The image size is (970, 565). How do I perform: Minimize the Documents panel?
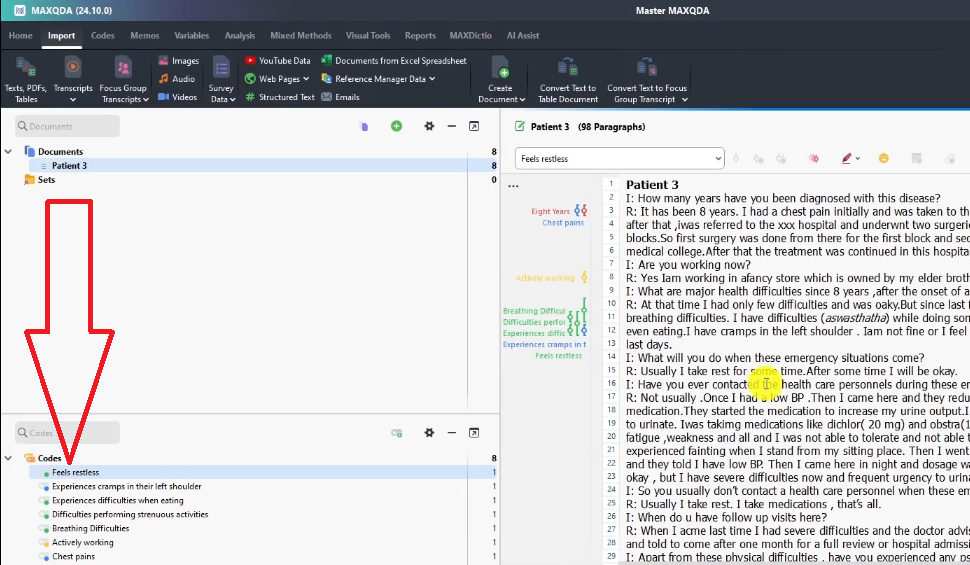click(452, 126)
